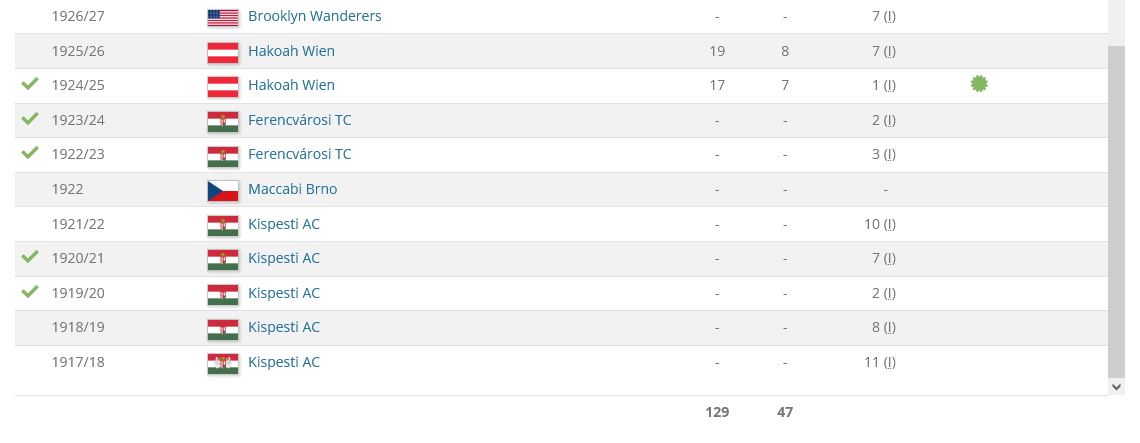Click the green checkmark for season 1919/20
The height and width of the screenshot is (443, 1140).
(30, 292)
